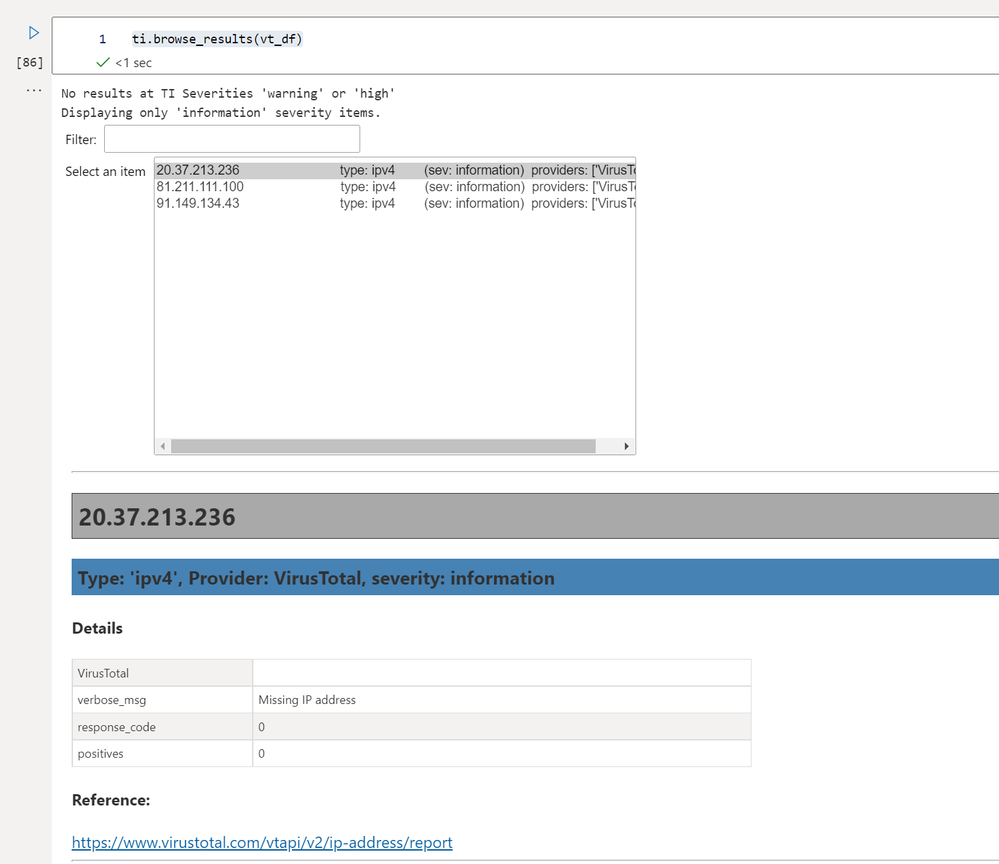This screenshot has width=999, height=864.
Task: Click the '<1 sec' execution status
Action: tap(133, 62)
